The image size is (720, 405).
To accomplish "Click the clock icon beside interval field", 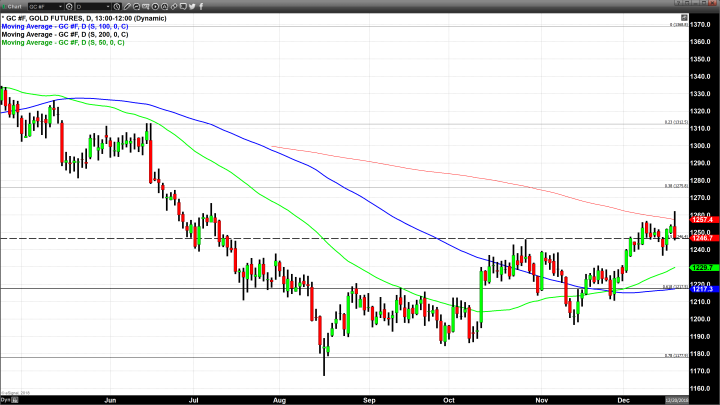I will tap(118, 6).
